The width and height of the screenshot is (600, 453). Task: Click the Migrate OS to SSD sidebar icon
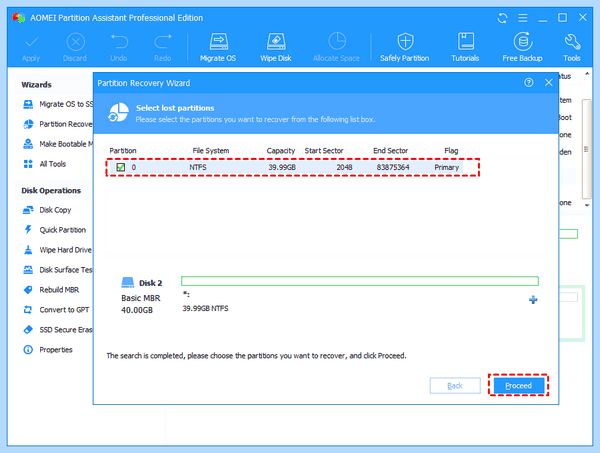click(28, 104)
